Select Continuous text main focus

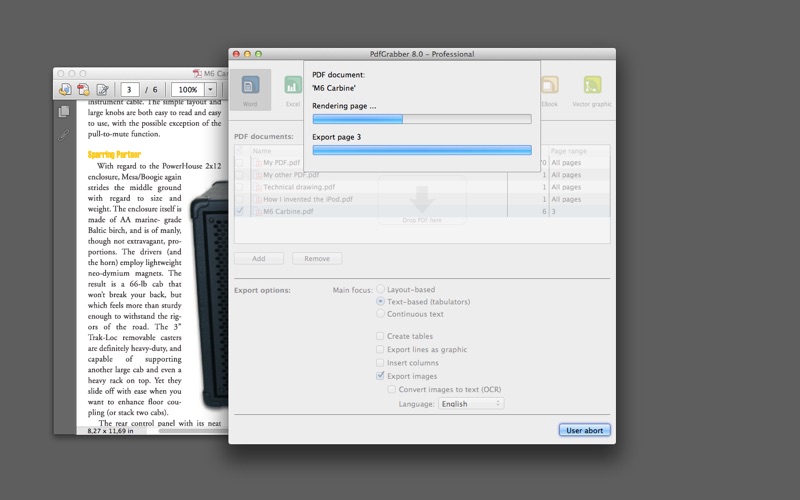[x=380, y=314]
